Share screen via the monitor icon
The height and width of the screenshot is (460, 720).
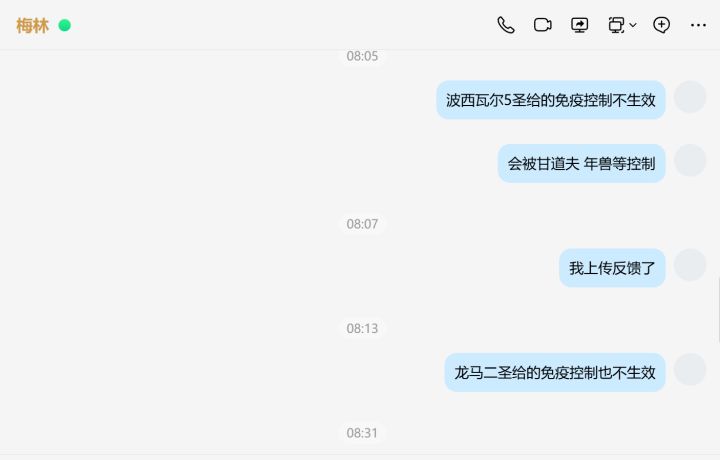pyautogui.click(x=579, y=25)
